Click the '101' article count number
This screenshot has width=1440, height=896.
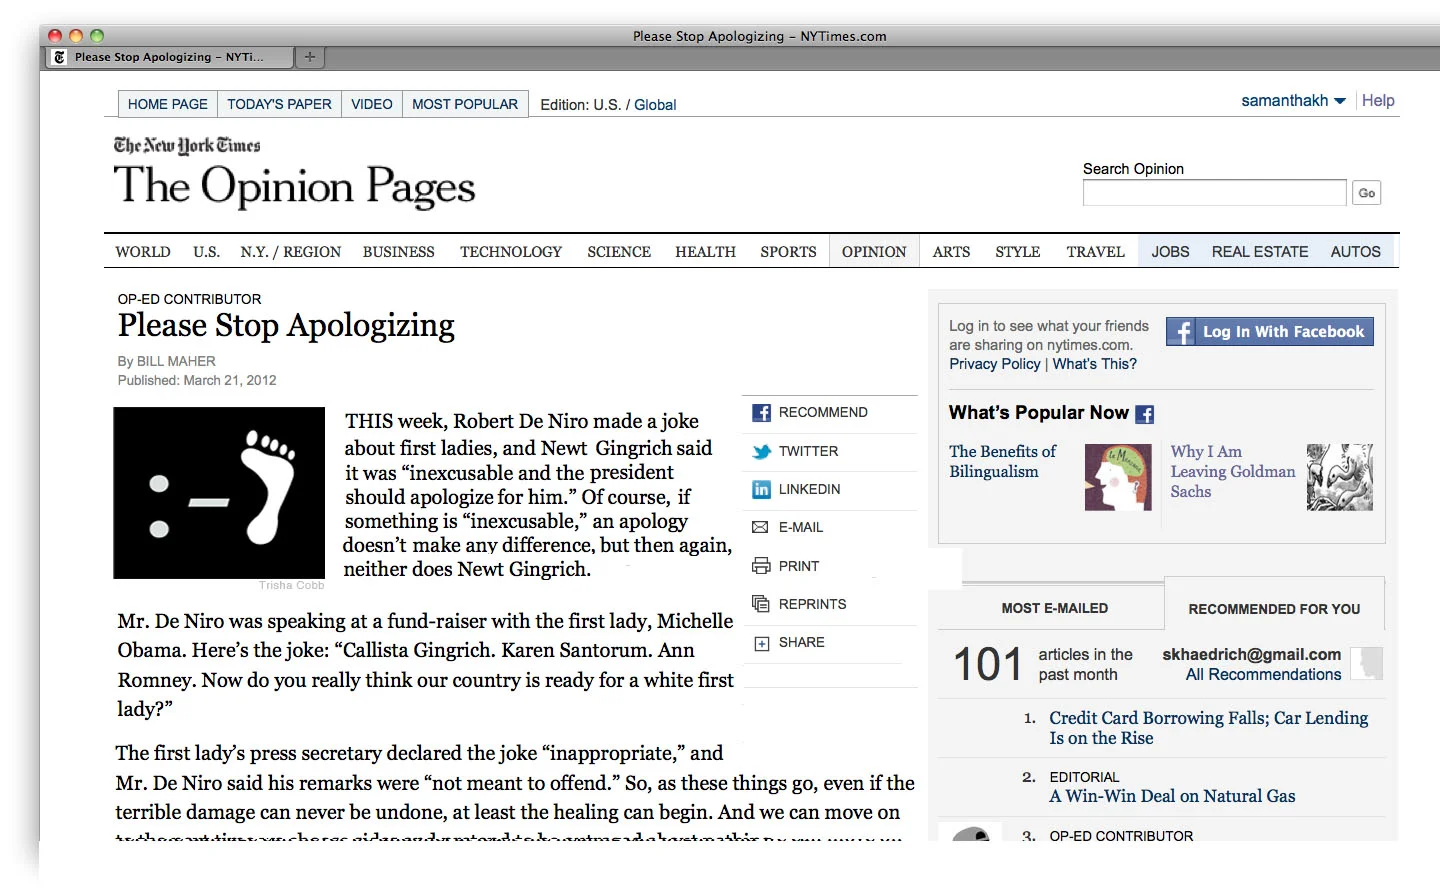click(x=988, y=664)
